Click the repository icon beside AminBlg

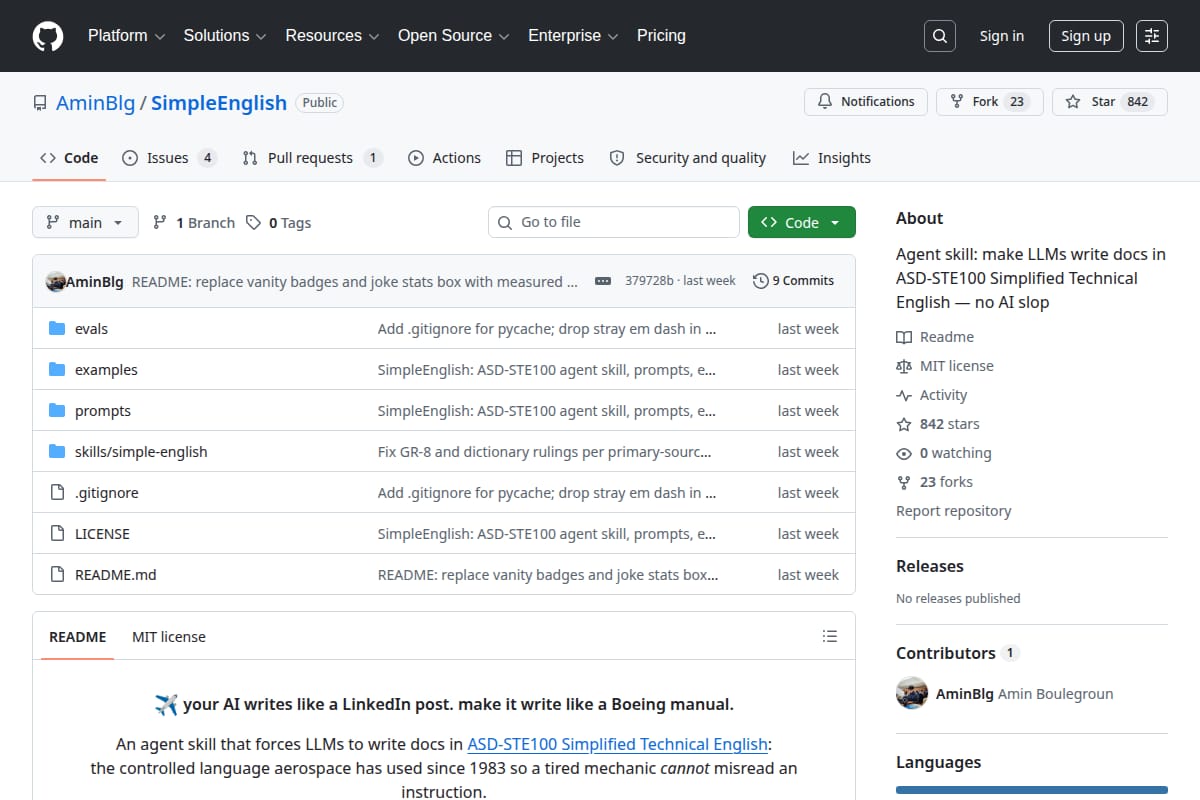(40, 103)
